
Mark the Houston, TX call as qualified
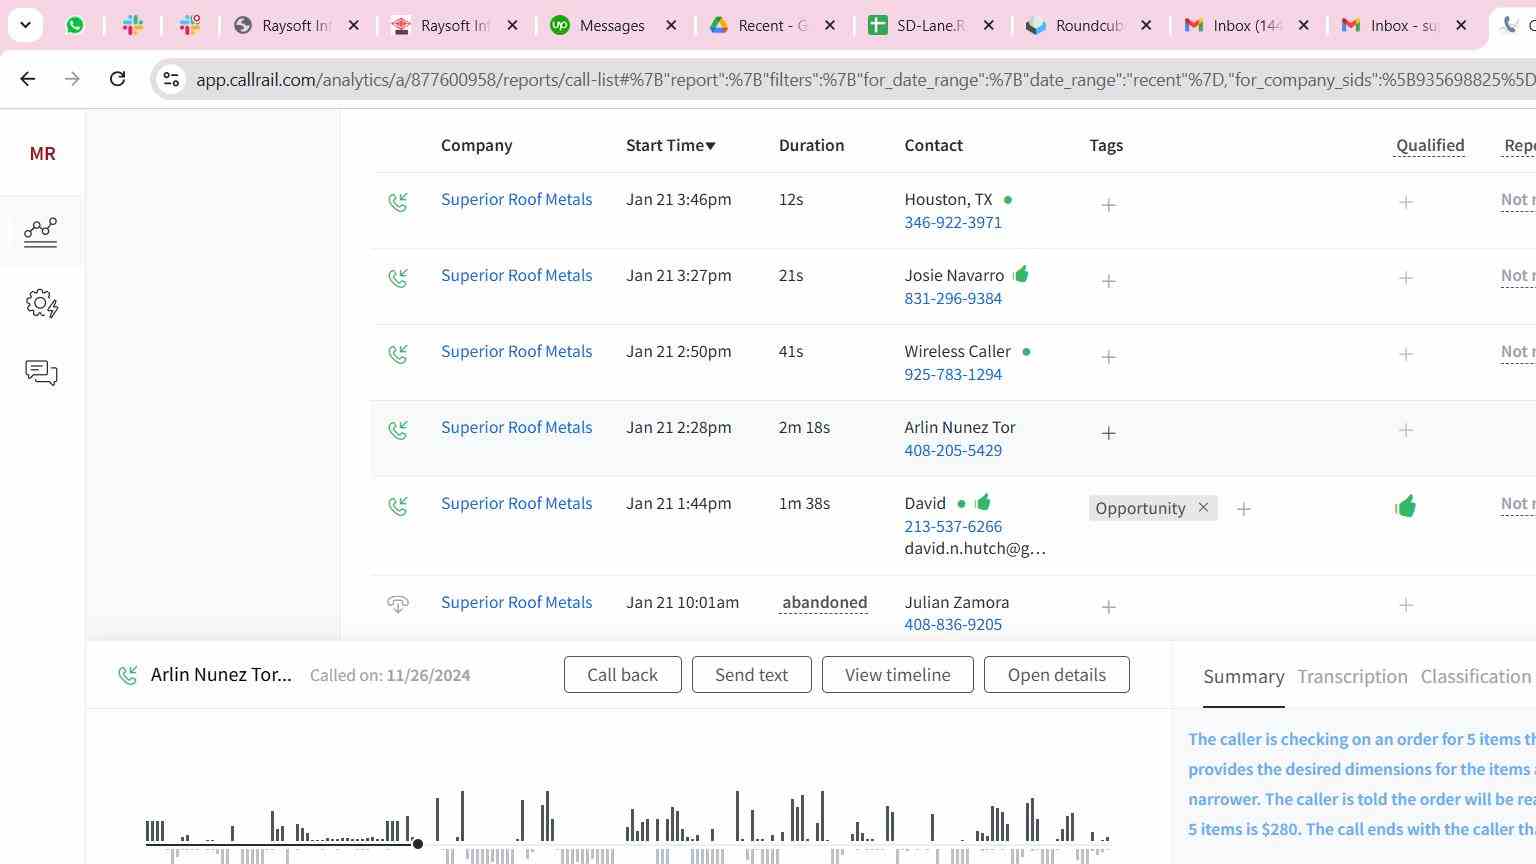point(1405,202)
